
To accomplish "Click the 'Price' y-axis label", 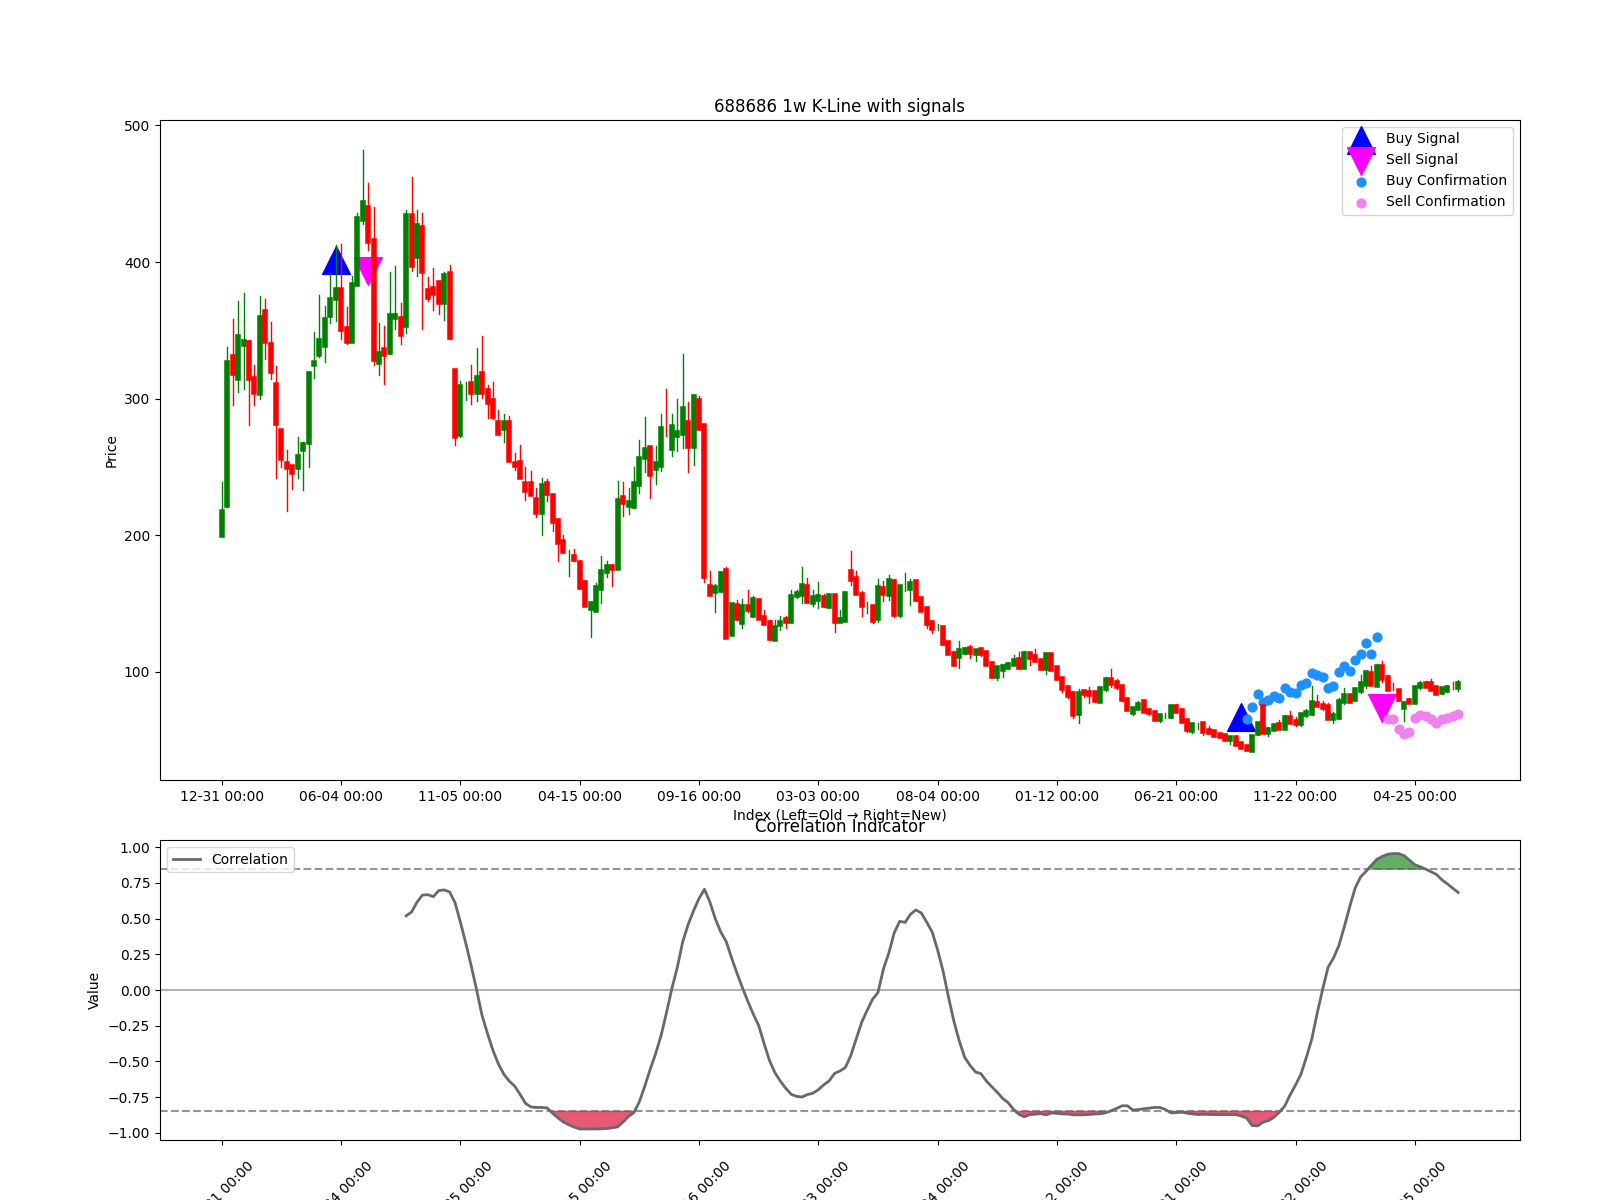I will [111, 452].
